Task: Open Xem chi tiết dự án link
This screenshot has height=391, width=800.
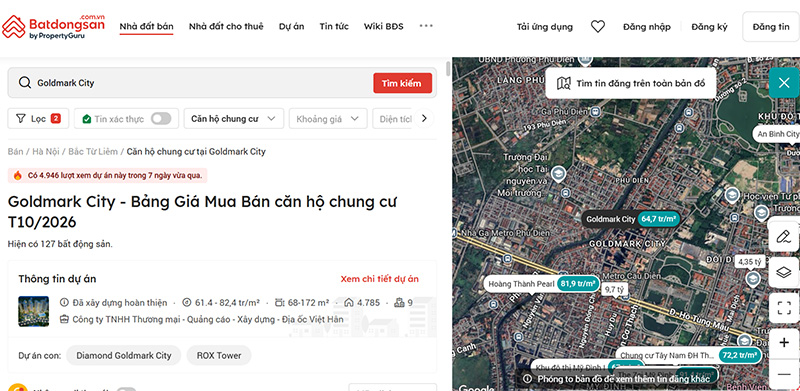Action: [x=380, y=279]
